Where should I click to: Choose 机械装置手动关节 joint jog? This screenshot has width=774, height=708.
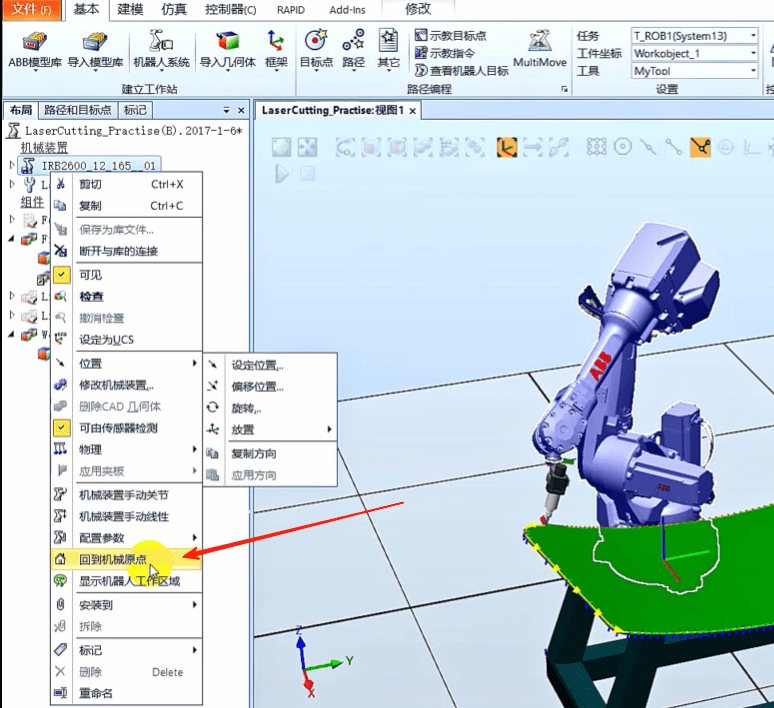(x=126, y=495)
